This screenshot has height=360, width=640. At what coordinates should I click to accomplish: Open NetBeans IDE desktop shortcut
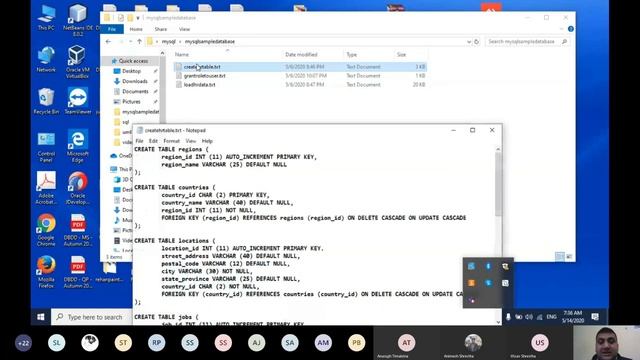click(78, 20)
